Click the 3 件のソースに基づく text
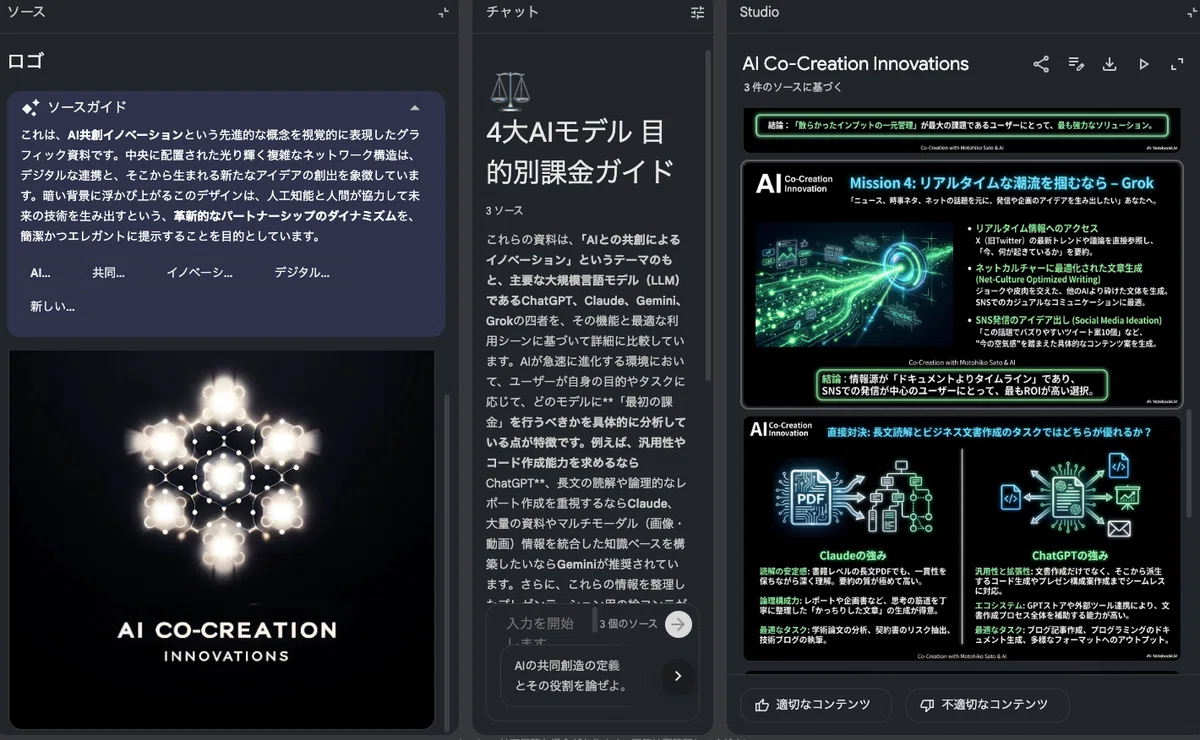This screenshot has height=740, width=1200. pyautogui.click(x=793, y=88)
